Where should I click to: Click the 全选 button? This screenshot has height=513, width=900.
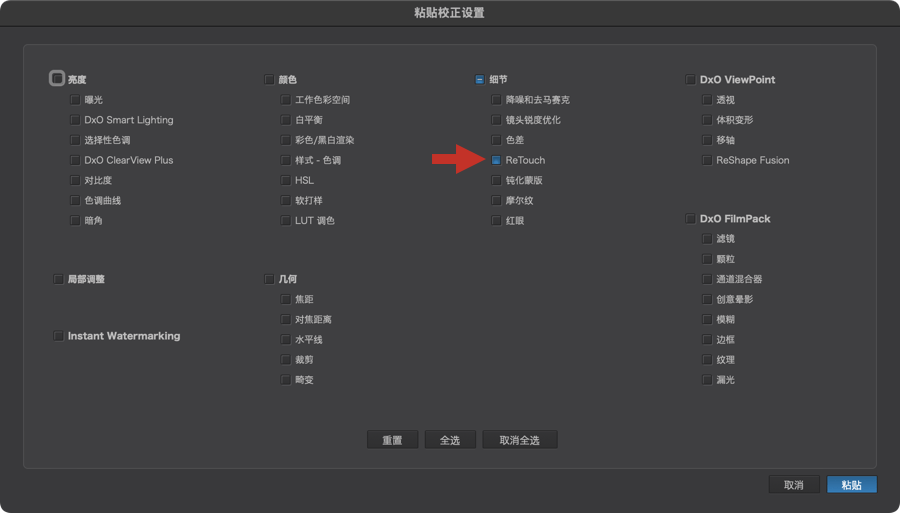point(450,440)
